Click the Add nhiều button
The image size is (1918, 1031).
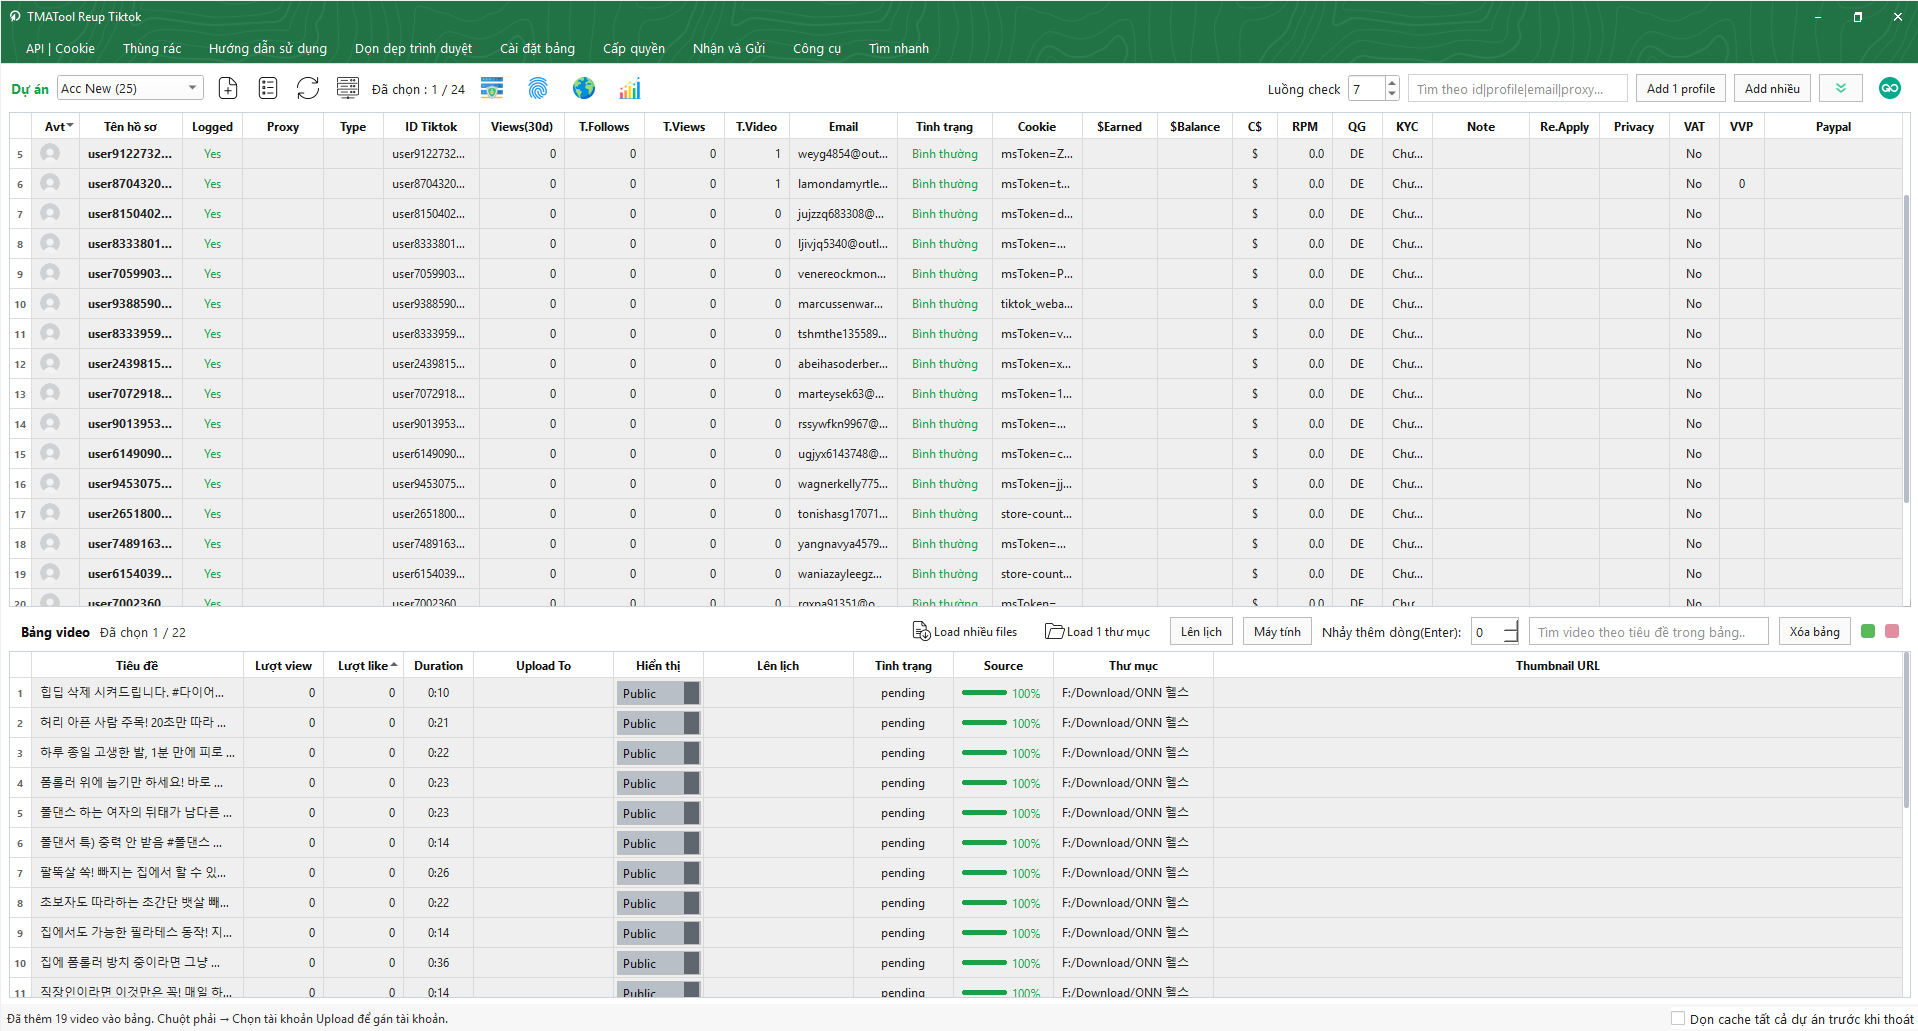tap(1772, 88)
